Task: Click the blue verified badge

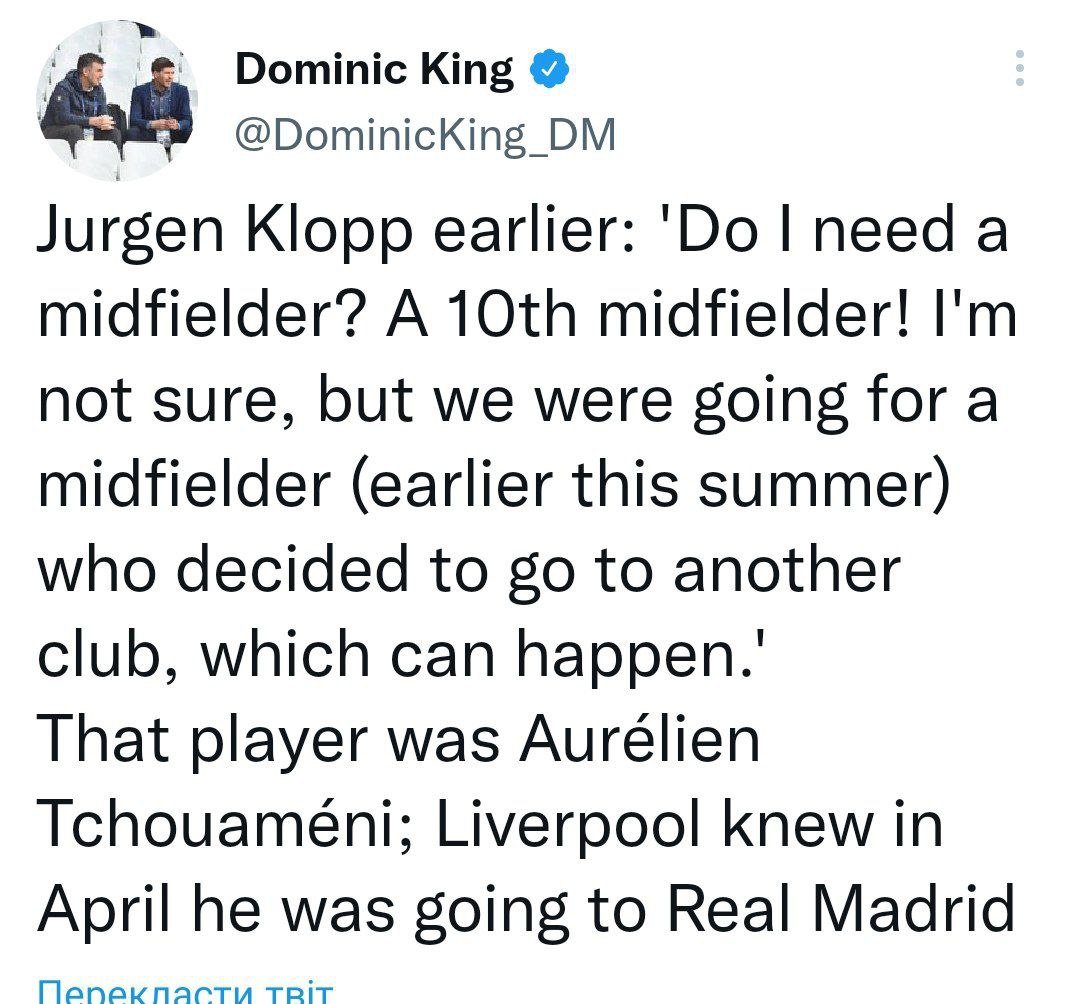Action: (x=549, y=69)
